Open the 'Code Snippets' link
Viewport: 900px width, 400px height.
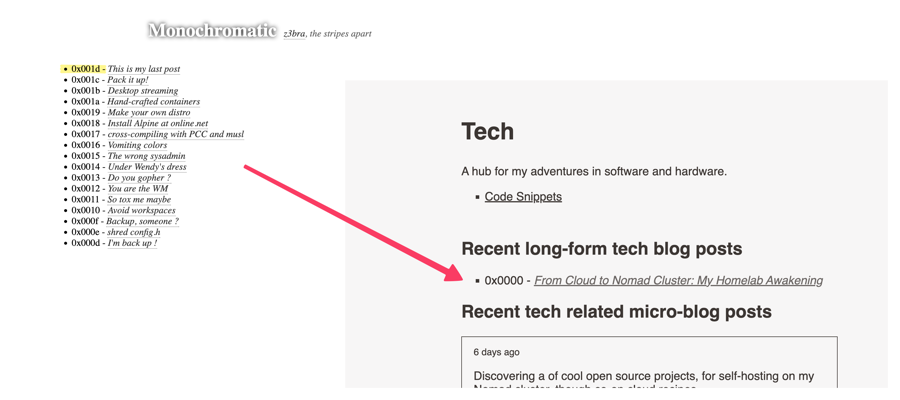click(x=523, y=197)
